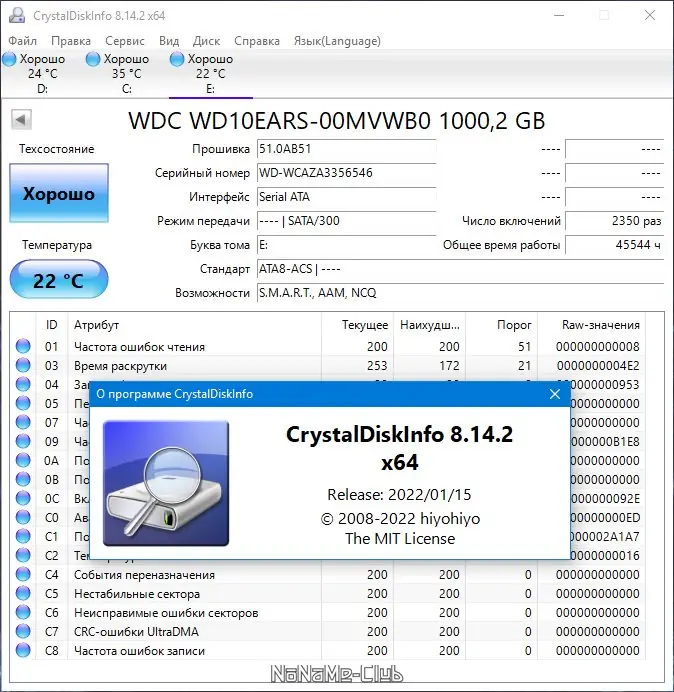Image resolution: width=674 pixels, height=692 pixels.
Task: Click the Порог column header
Action: (x=502, y=325)
